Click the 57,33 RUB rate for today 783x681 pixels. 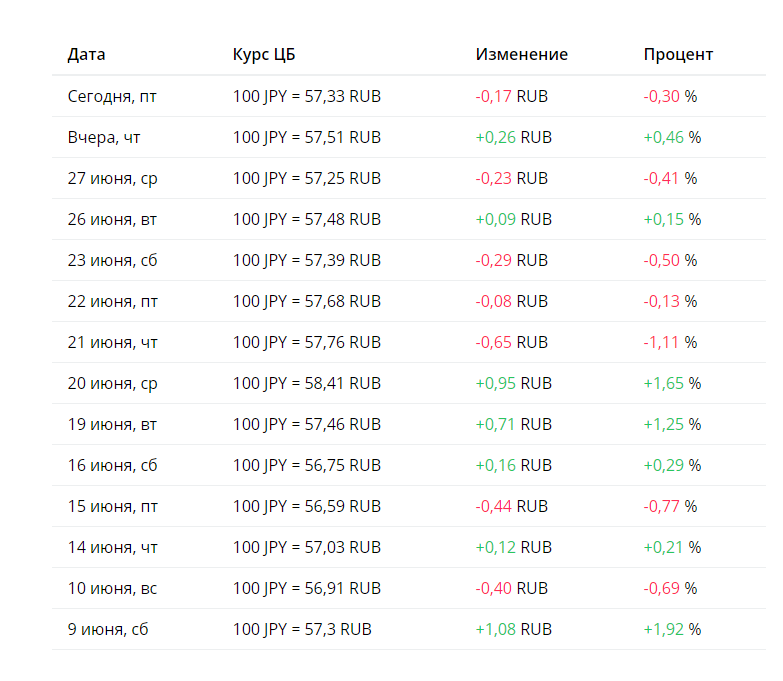307,97
